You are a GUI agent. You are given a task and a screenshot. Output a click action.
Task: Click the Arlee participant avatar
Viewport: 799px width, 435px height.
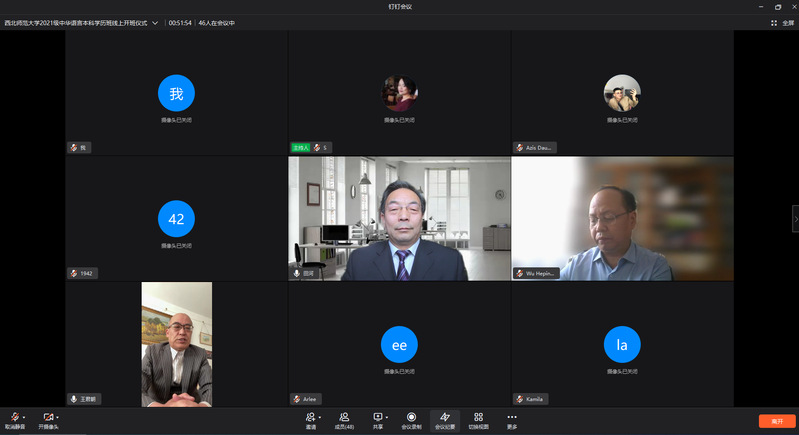399,345
